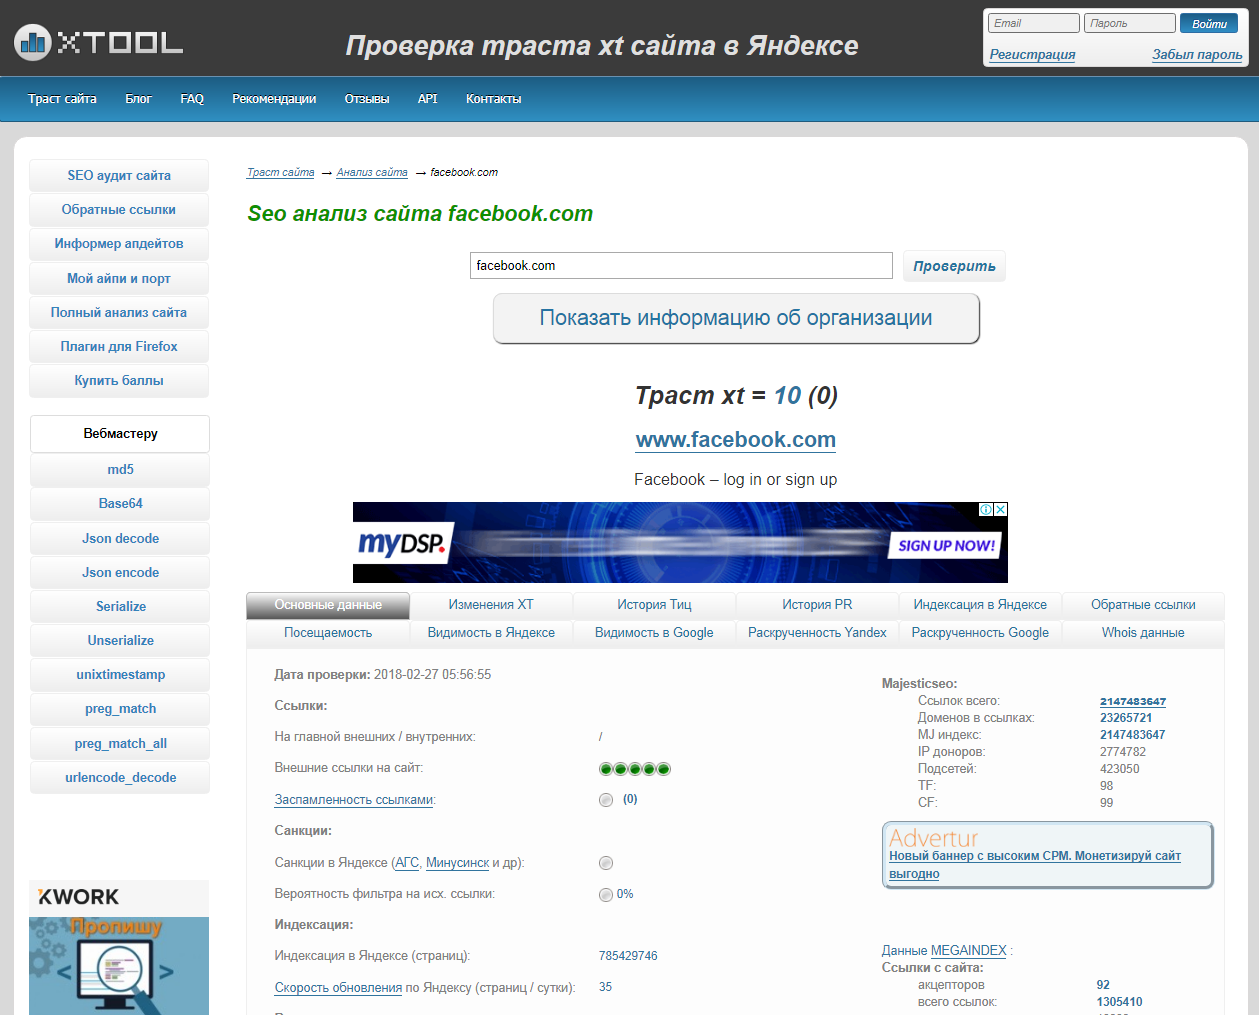Open SEO аудит сайта in sidebar
The width and height of the screenshot is (1259, 1015).
pos(119,176)
